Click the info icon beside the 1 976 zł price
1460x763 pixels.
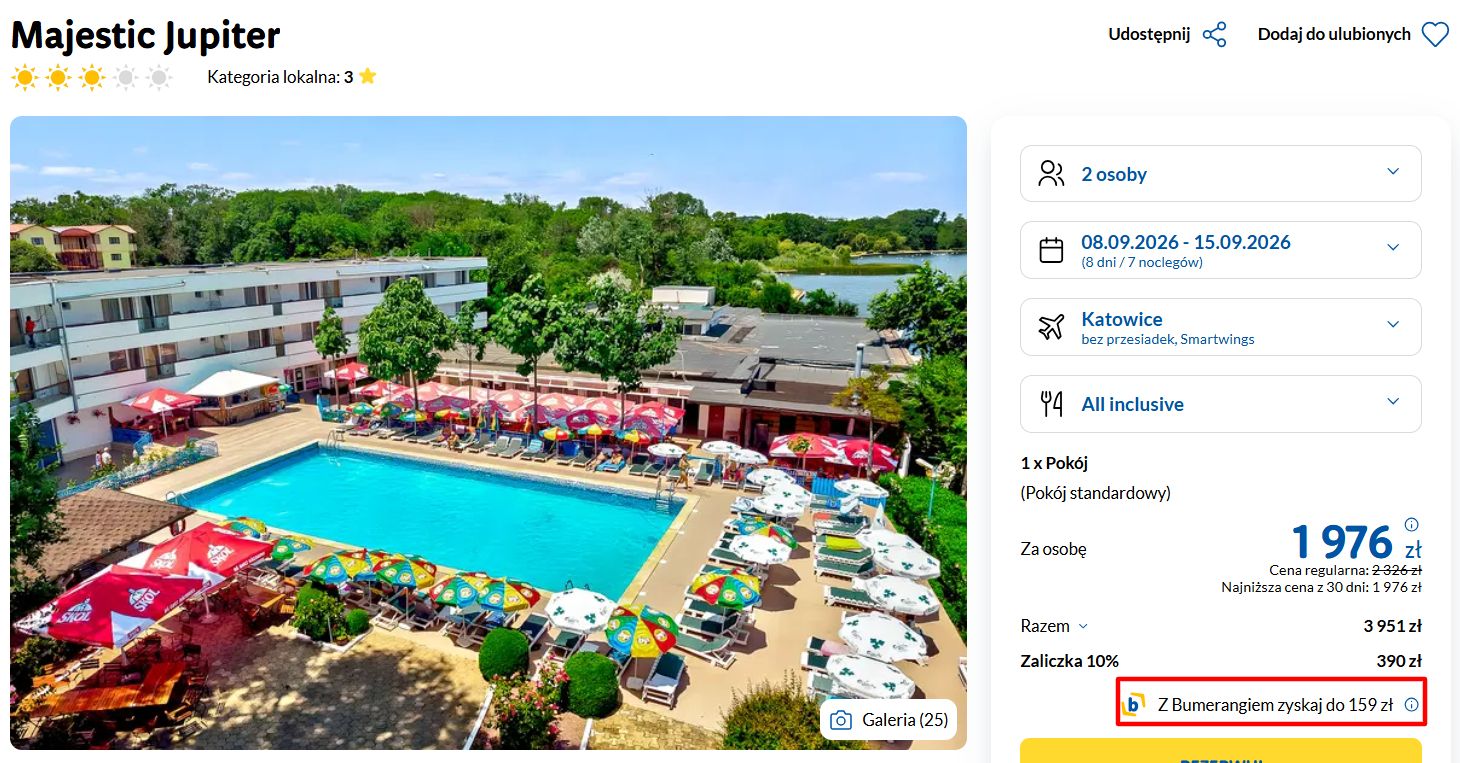[x=1411, y=524]
